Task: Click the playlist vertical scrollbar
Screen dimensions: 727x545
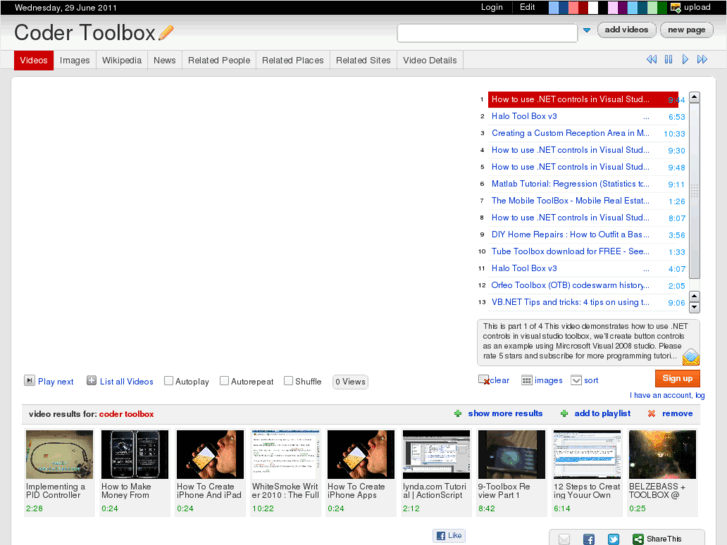Action: [x=694, y=190]
